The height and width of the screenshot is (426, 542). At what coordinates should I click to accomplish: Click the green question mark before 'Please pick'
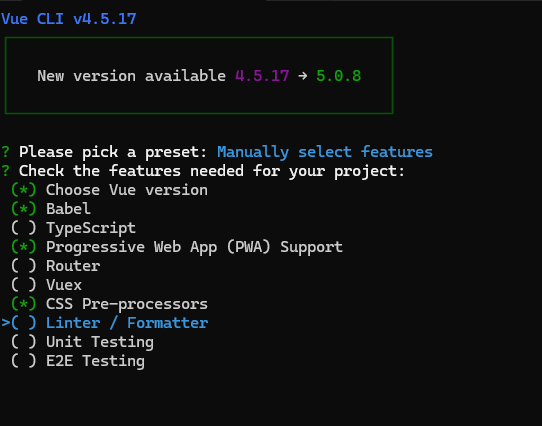[6, 152]
